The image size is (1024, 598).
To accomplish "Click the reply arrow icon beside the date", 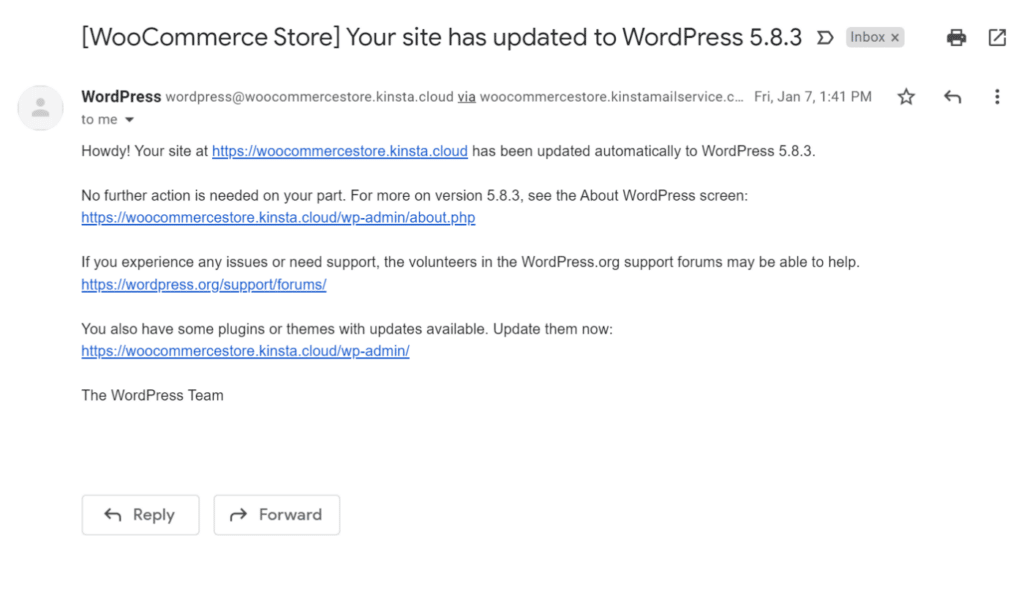I will [x=952, y=97].
